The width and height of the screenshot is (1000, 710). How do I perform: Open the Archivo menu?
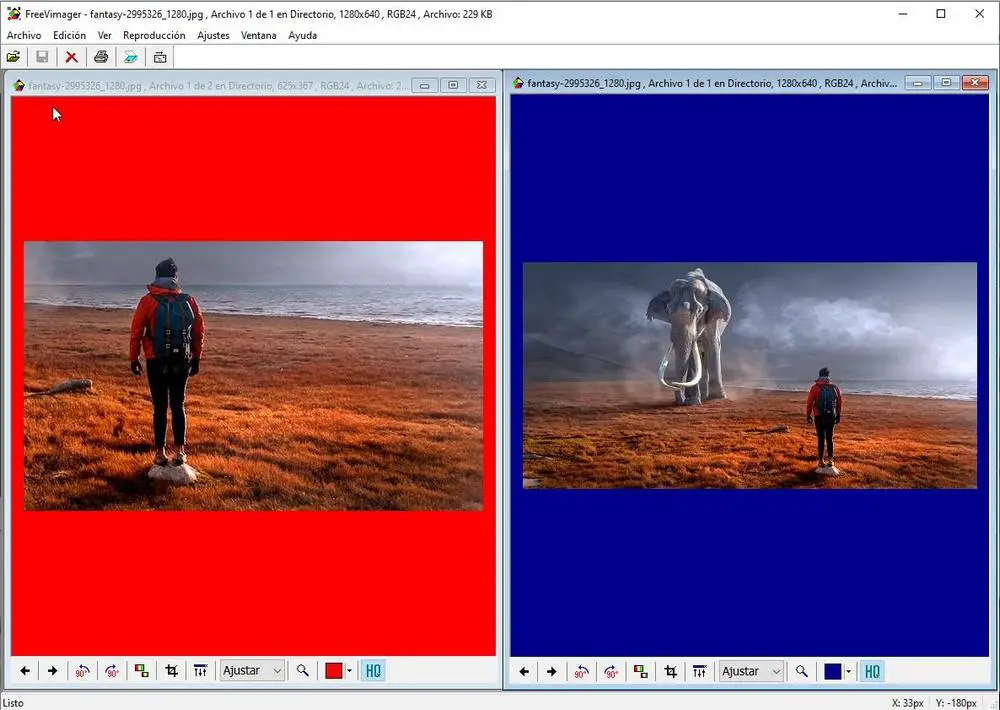pyautogui.click(x=24, y=35)
